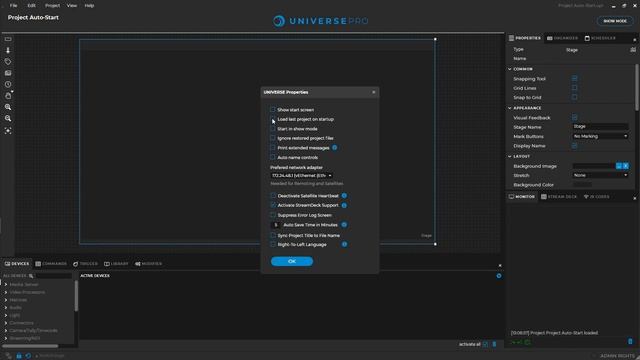Image resolution: width=640 pixels, height=360 pixels.
Task: Click the Stage Name input field
Action: (x=600, y=127)
